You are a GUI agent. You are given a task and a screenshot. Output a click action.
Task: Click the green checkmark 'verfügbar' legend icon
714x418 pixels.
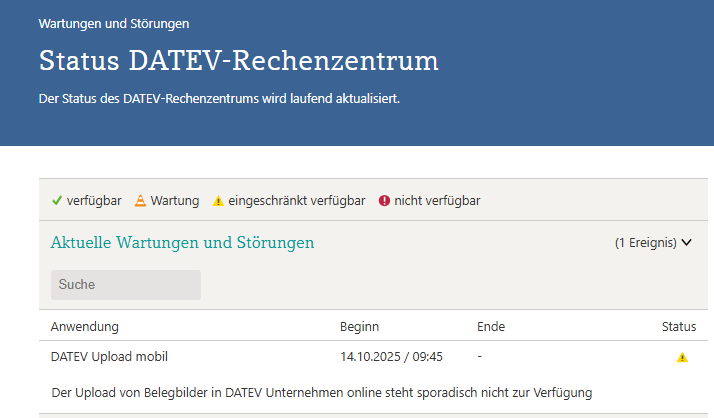(57, 200)
